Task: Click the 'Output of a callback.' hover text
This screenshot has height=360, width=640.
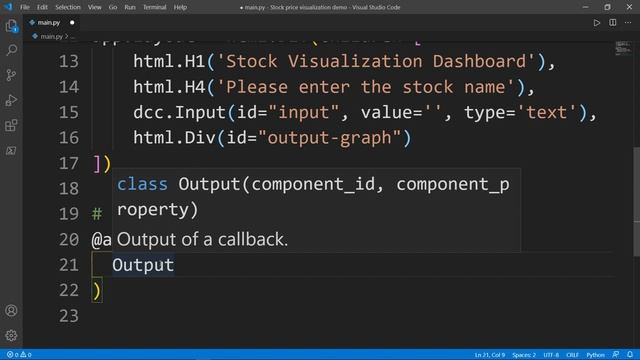Action: pyautogui.click(x=202, y=240)
